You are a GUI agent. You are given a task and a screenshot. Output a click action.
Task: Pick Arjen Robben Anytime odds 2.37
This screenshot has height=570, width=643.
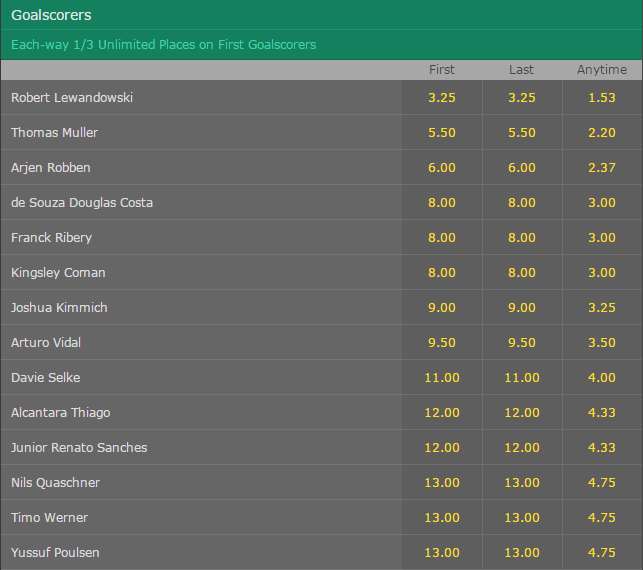coord(602,167)
